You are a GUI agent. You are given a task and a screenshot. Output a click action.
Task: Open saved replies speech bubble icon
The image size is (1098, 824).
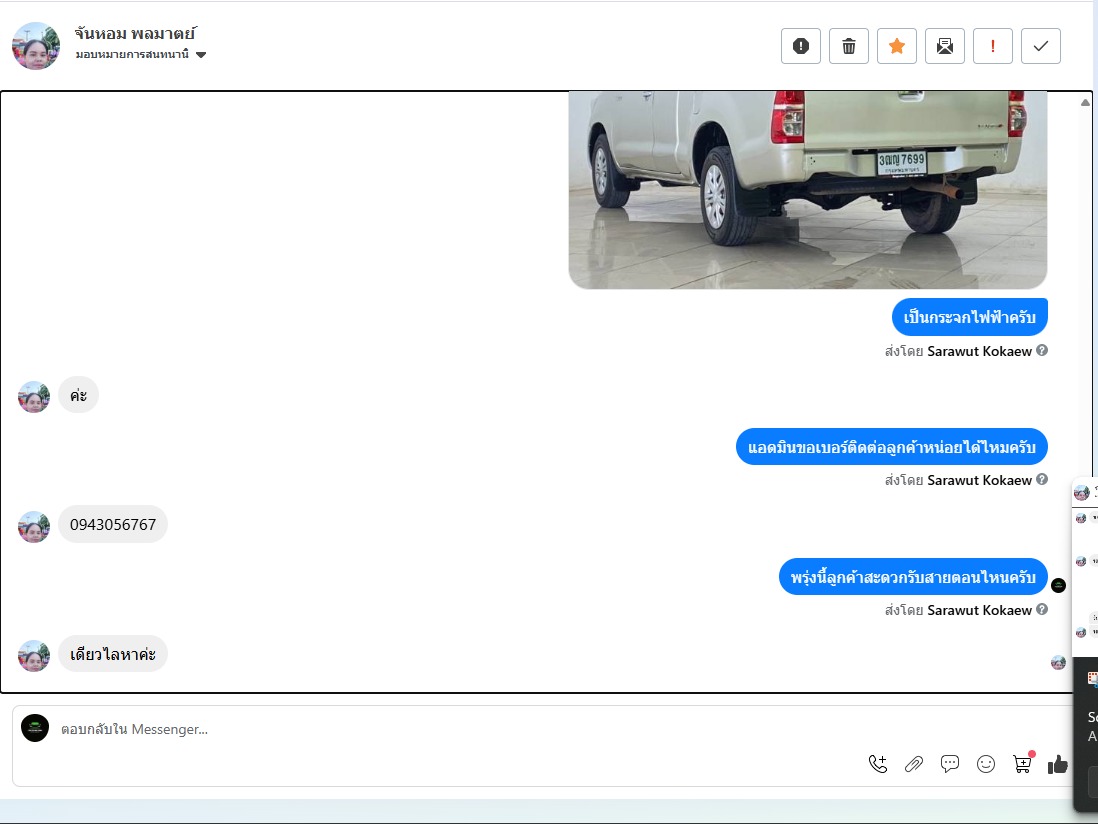pyautogui.click(x=950, y=764)
